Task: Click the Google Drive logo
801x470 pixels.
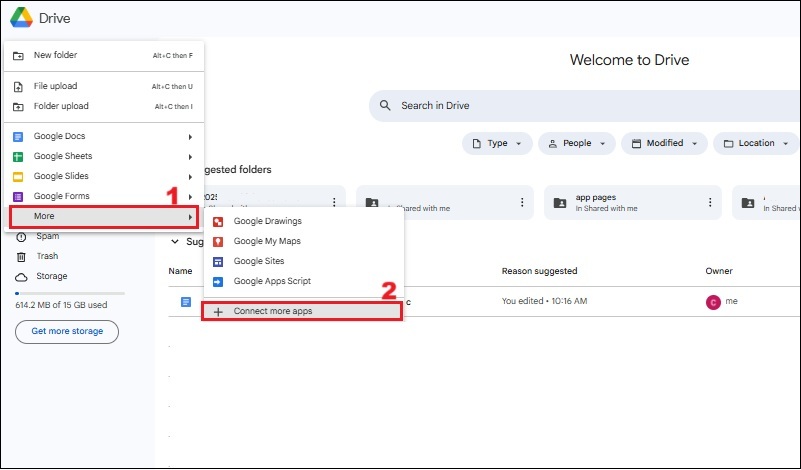Action: pos(21,18)
